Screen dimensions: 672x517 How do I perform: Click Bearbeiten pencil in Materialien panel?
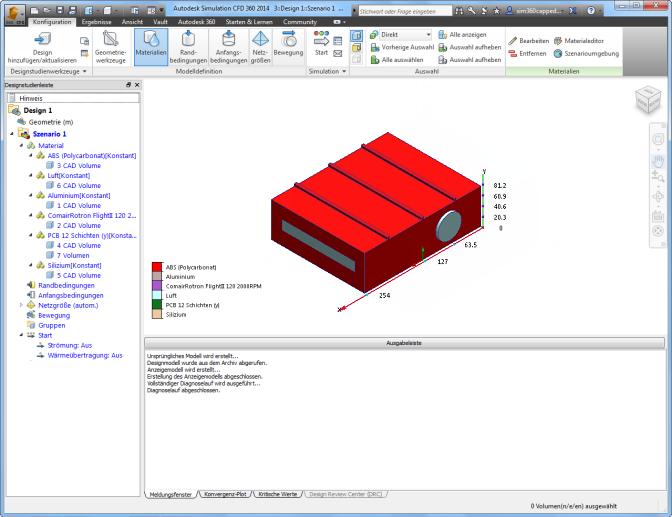coord(528,41)
